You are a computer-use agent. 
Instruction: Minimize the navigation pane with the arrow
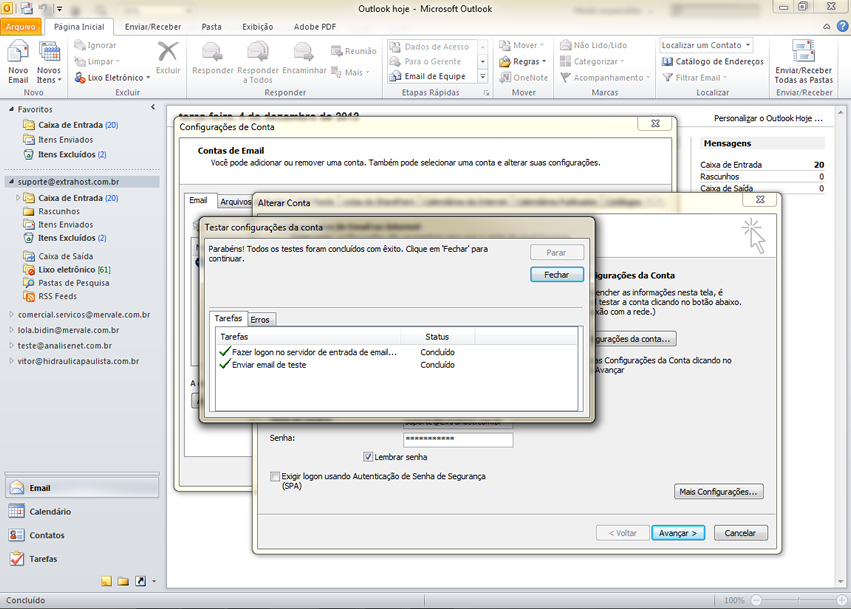[x=153, y=107]
